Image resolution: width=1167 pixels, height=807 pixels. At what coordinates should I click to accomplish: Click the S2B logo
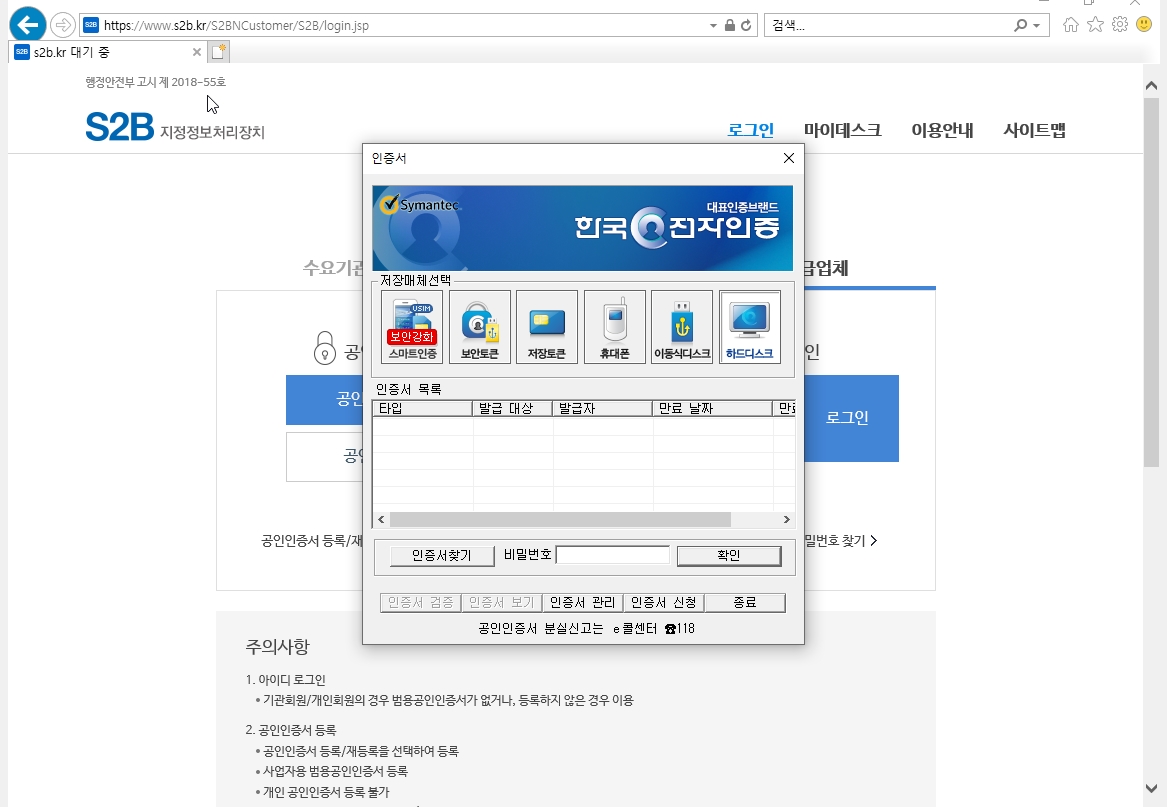coord(120,127)
